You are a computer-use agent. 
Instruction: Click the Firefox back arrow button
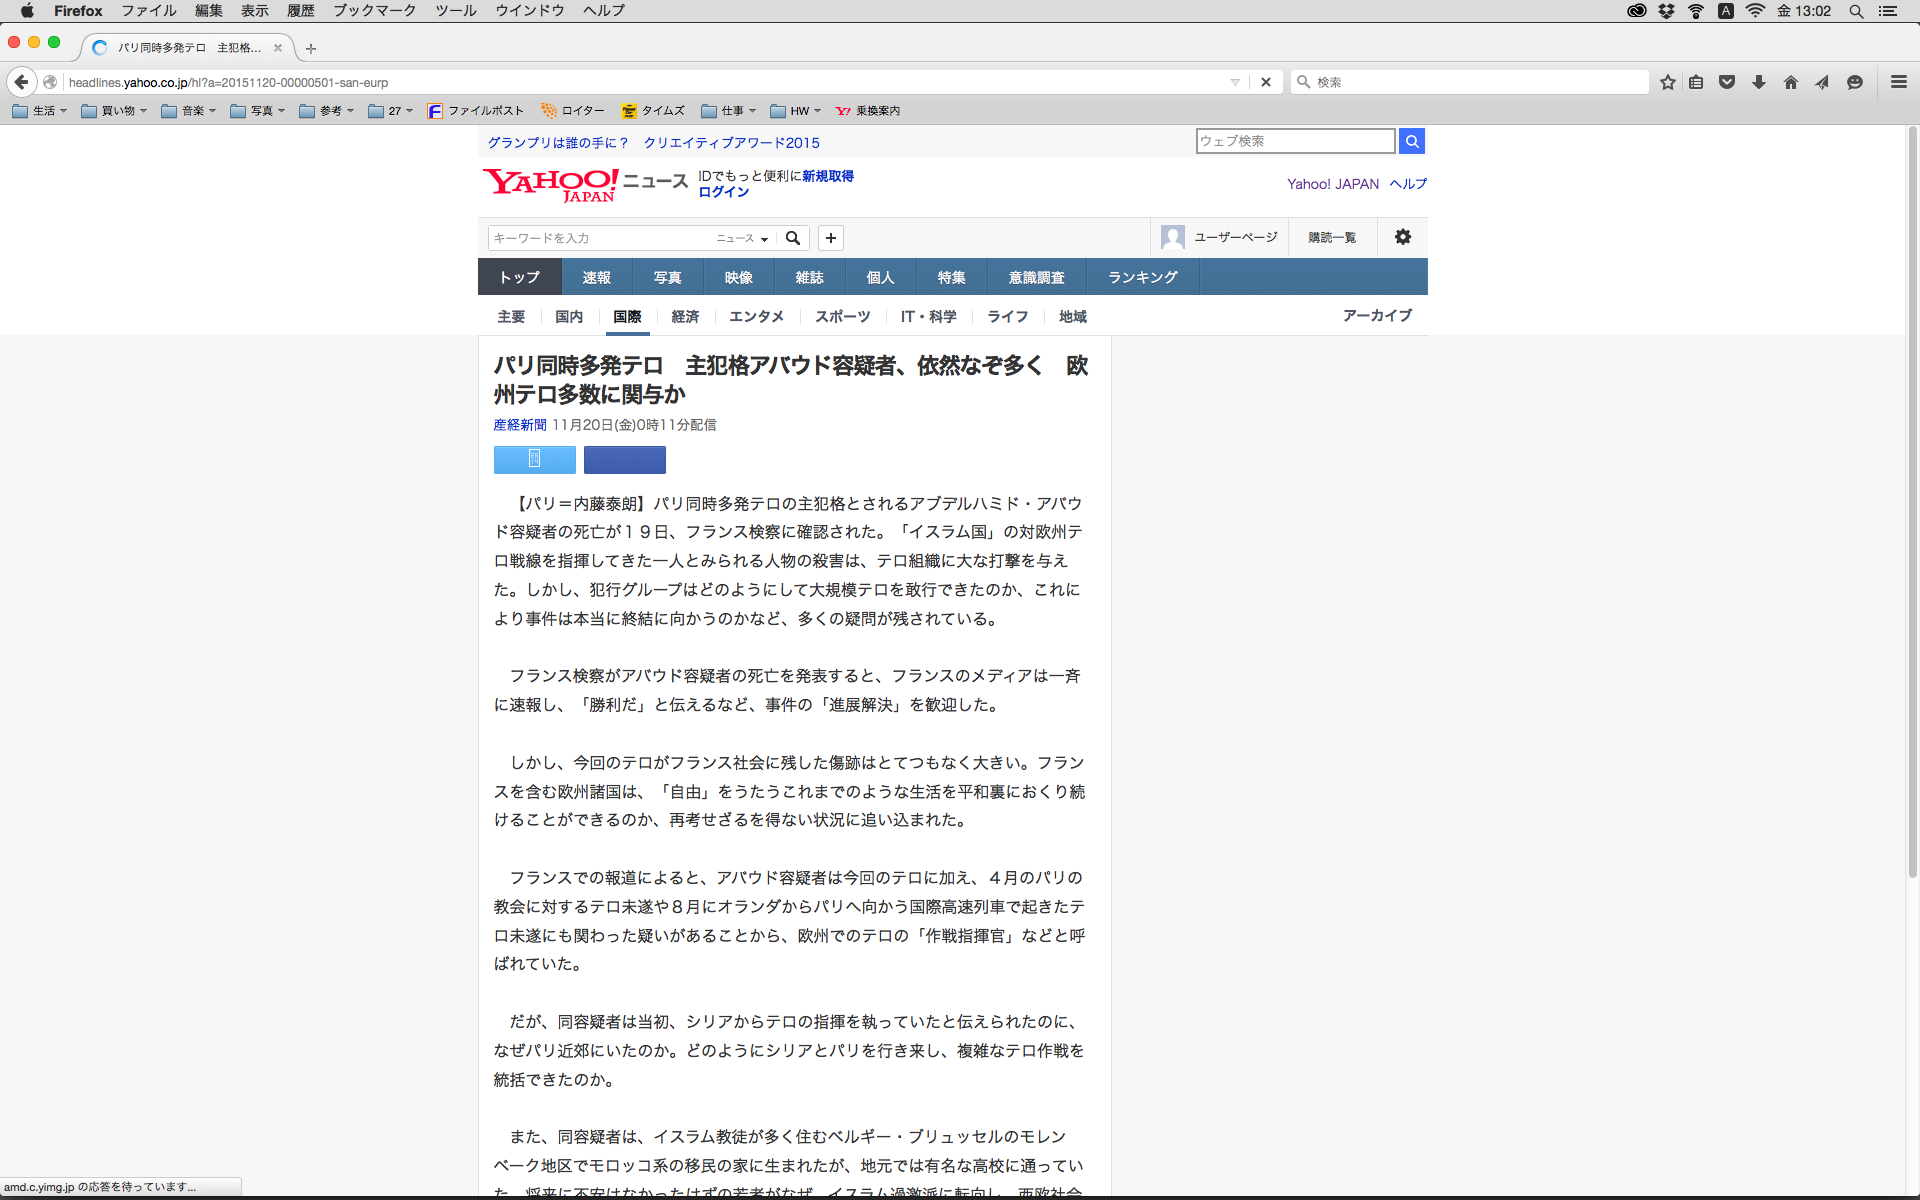pyautogui.click(x=21, y=82)
